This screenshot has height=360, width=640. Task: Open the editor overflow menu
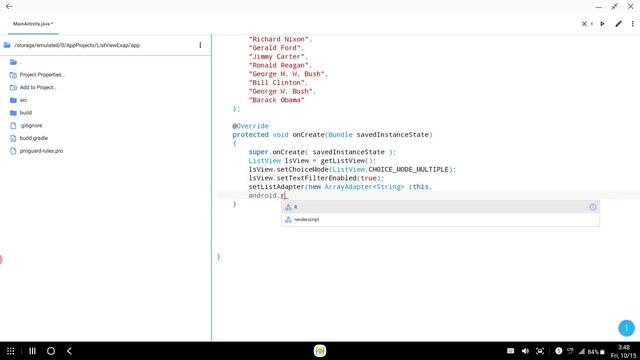633,24
